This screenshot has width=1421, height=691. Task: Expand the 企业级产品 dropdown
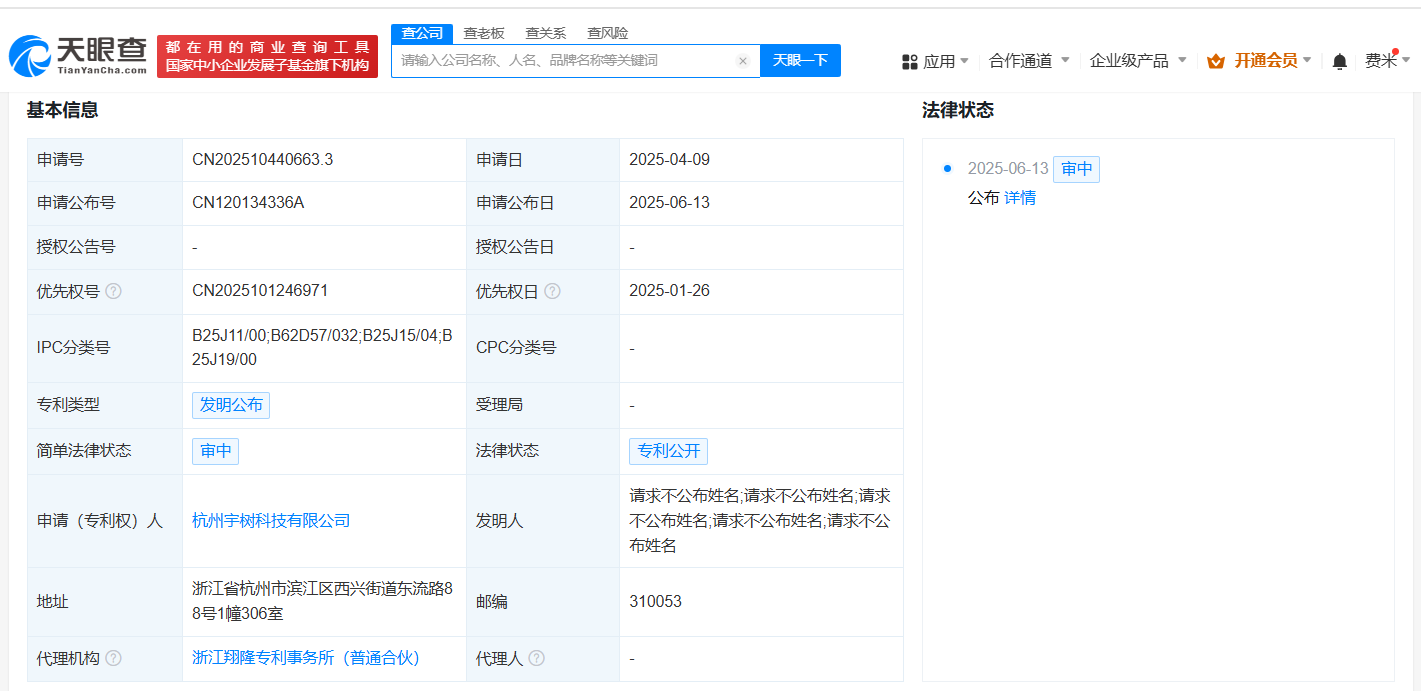pos(1138,61)
